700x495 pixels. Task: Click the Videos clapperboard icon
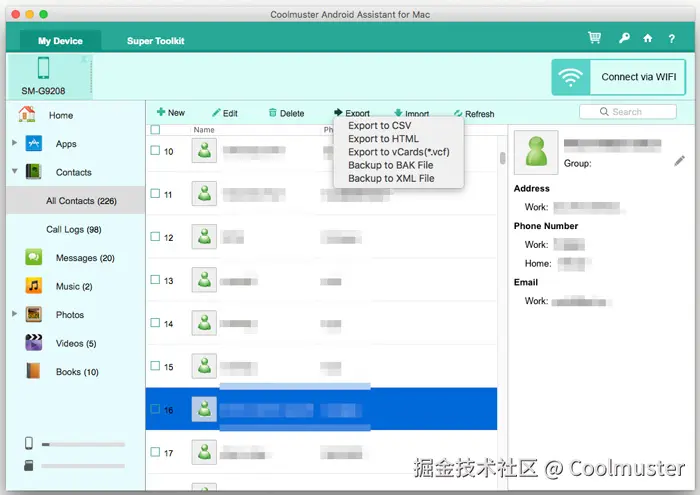coord(33,342)
